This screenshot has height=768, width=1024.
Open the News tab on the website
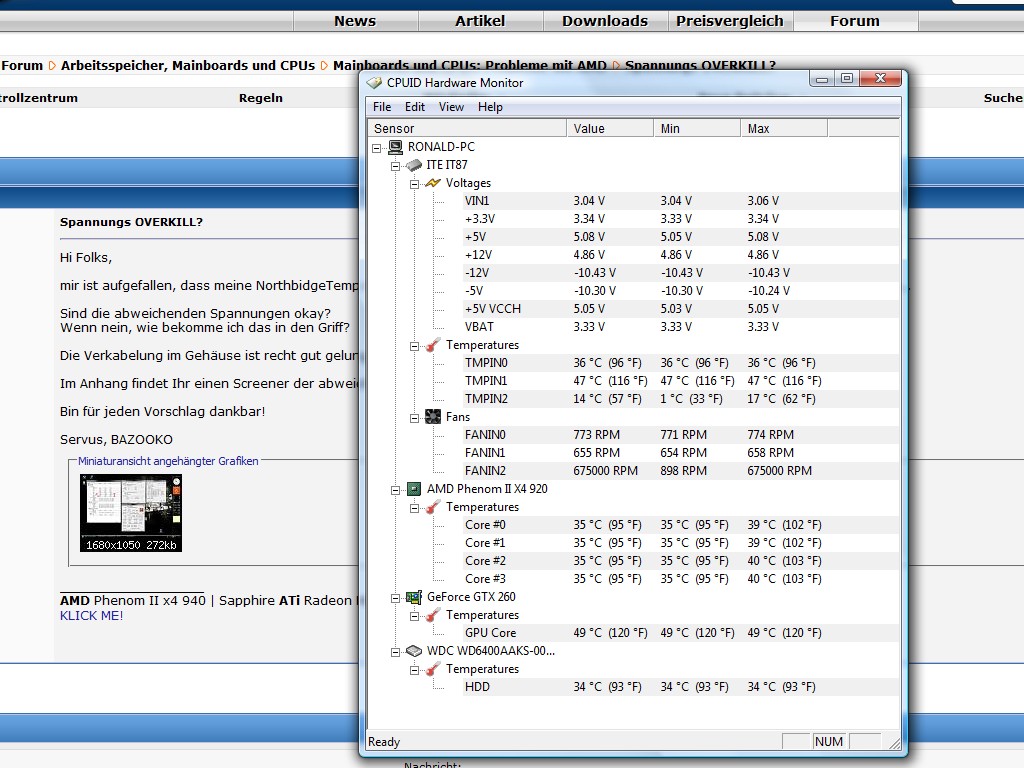[x=355, y=21]
